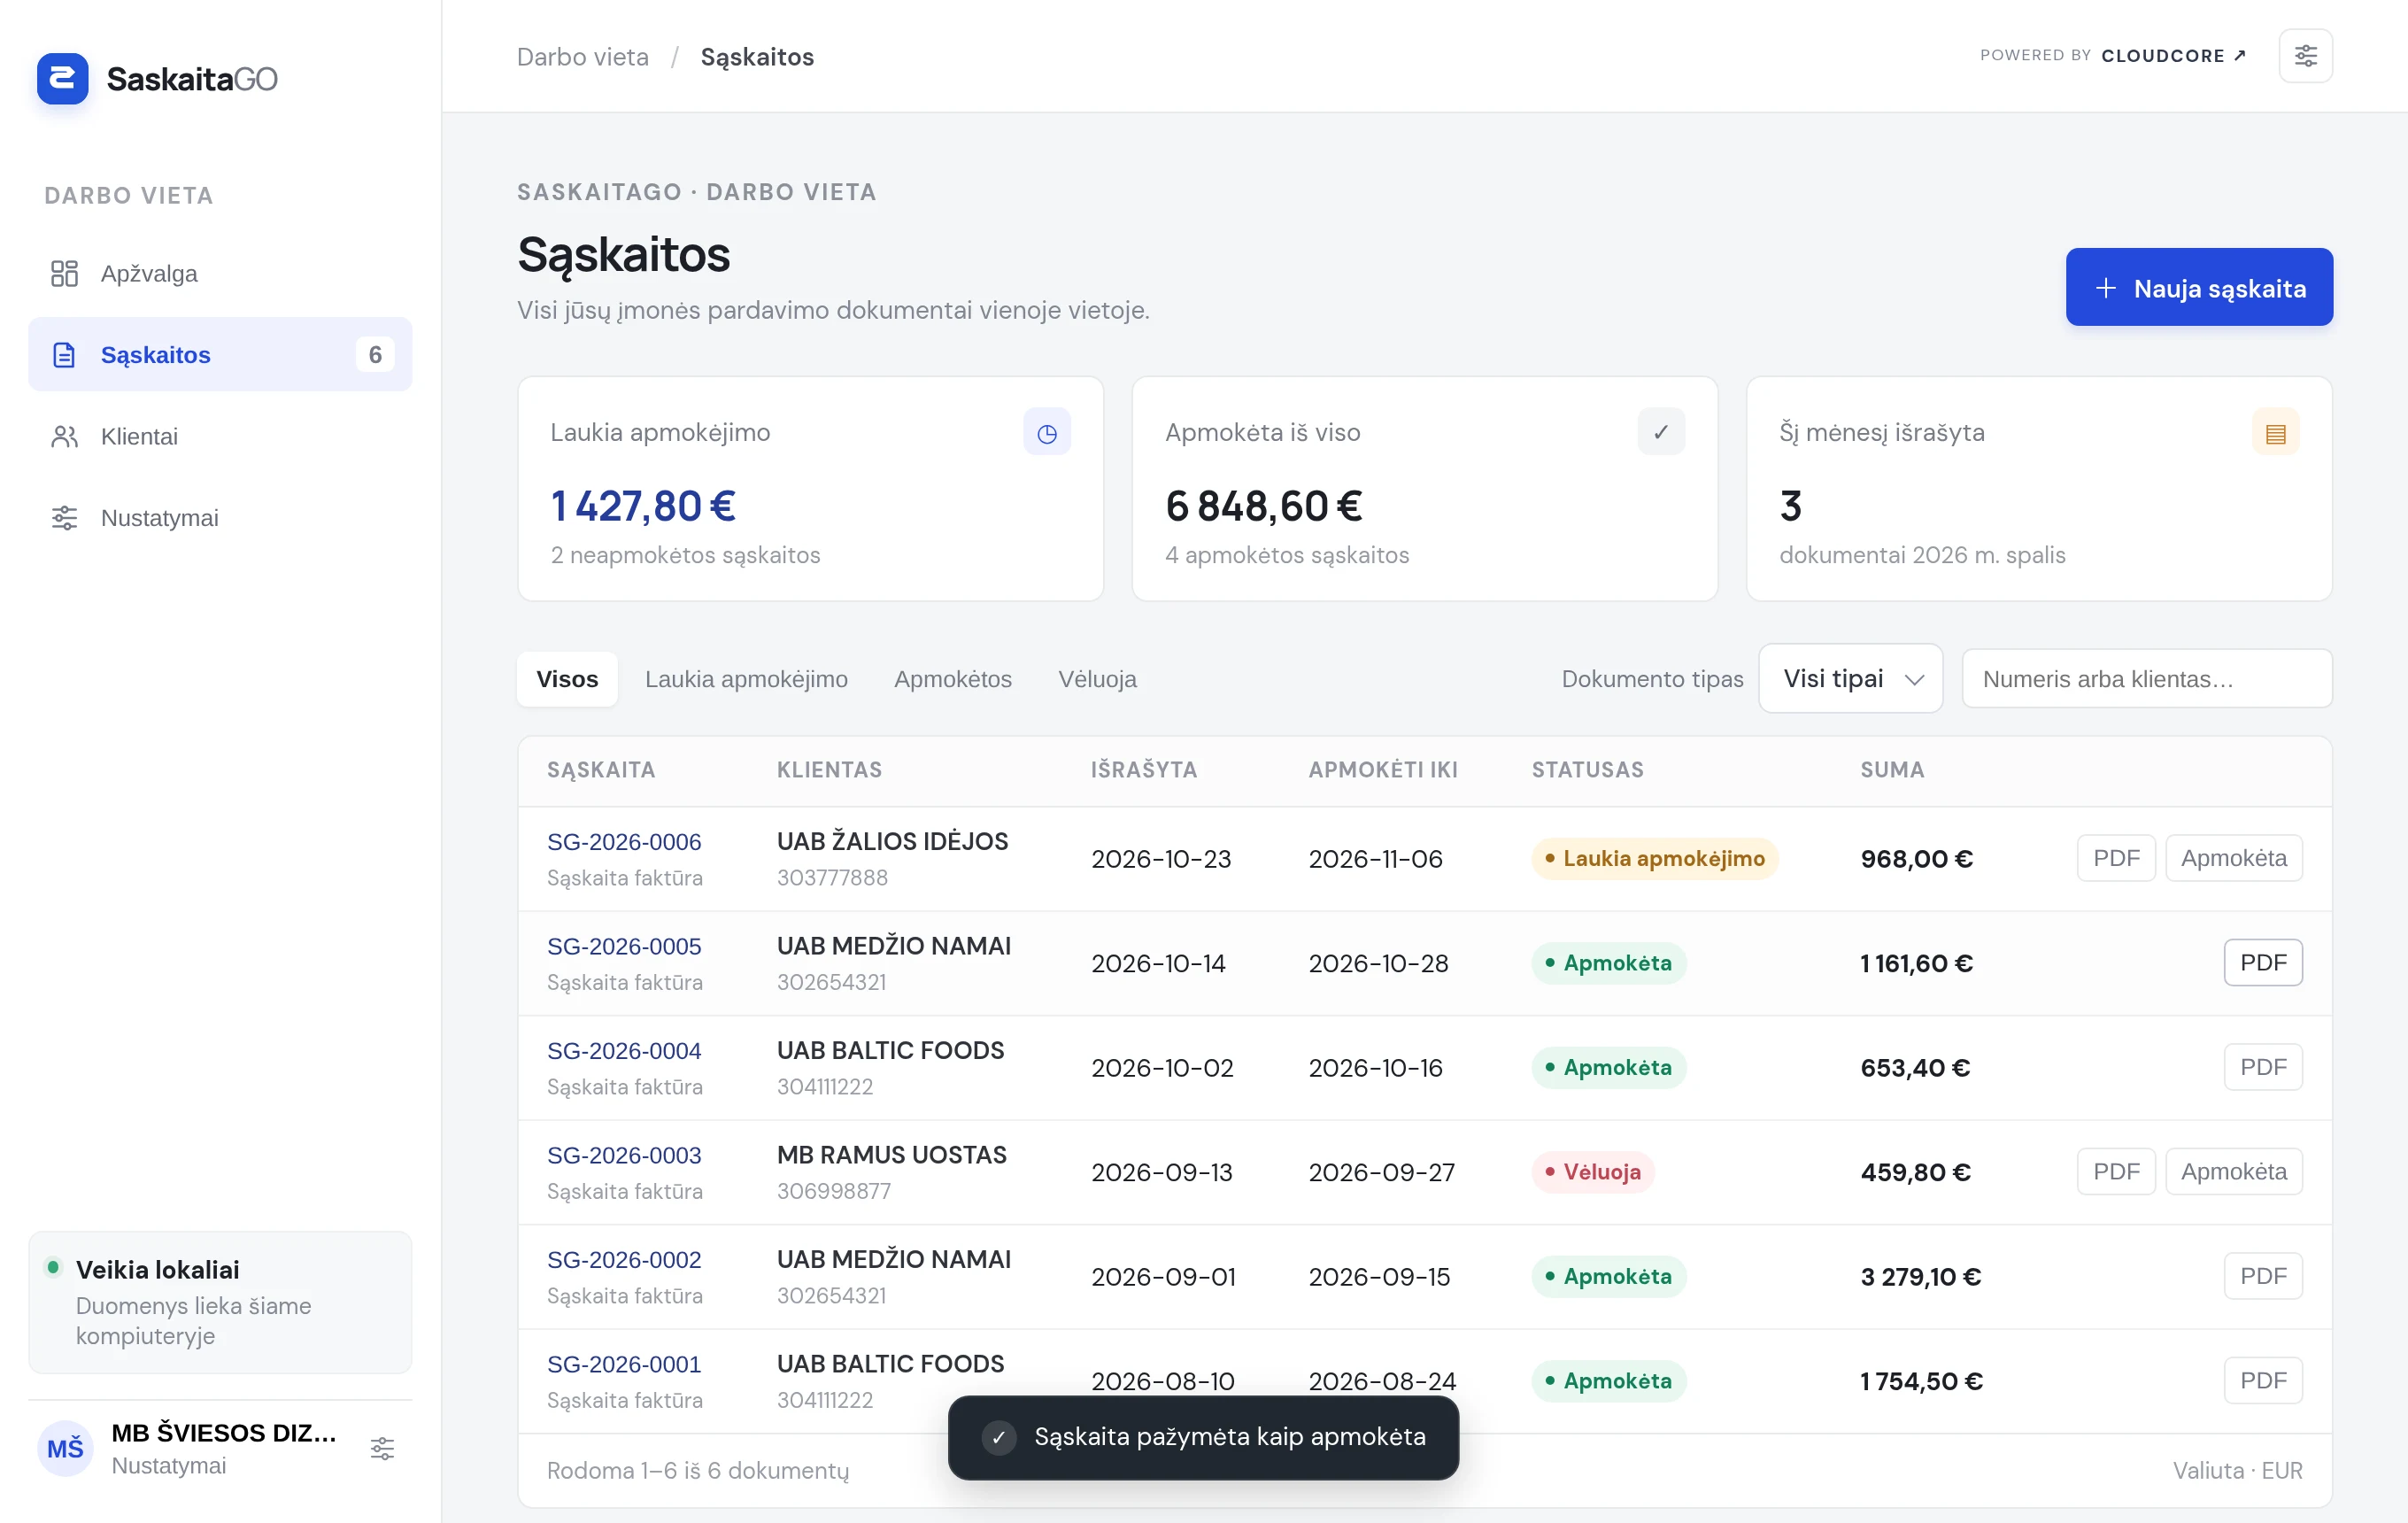This screenshot has height=1523, width=2408.
Task: Click the MŠ avatar circle
Action: [65, 1447]
